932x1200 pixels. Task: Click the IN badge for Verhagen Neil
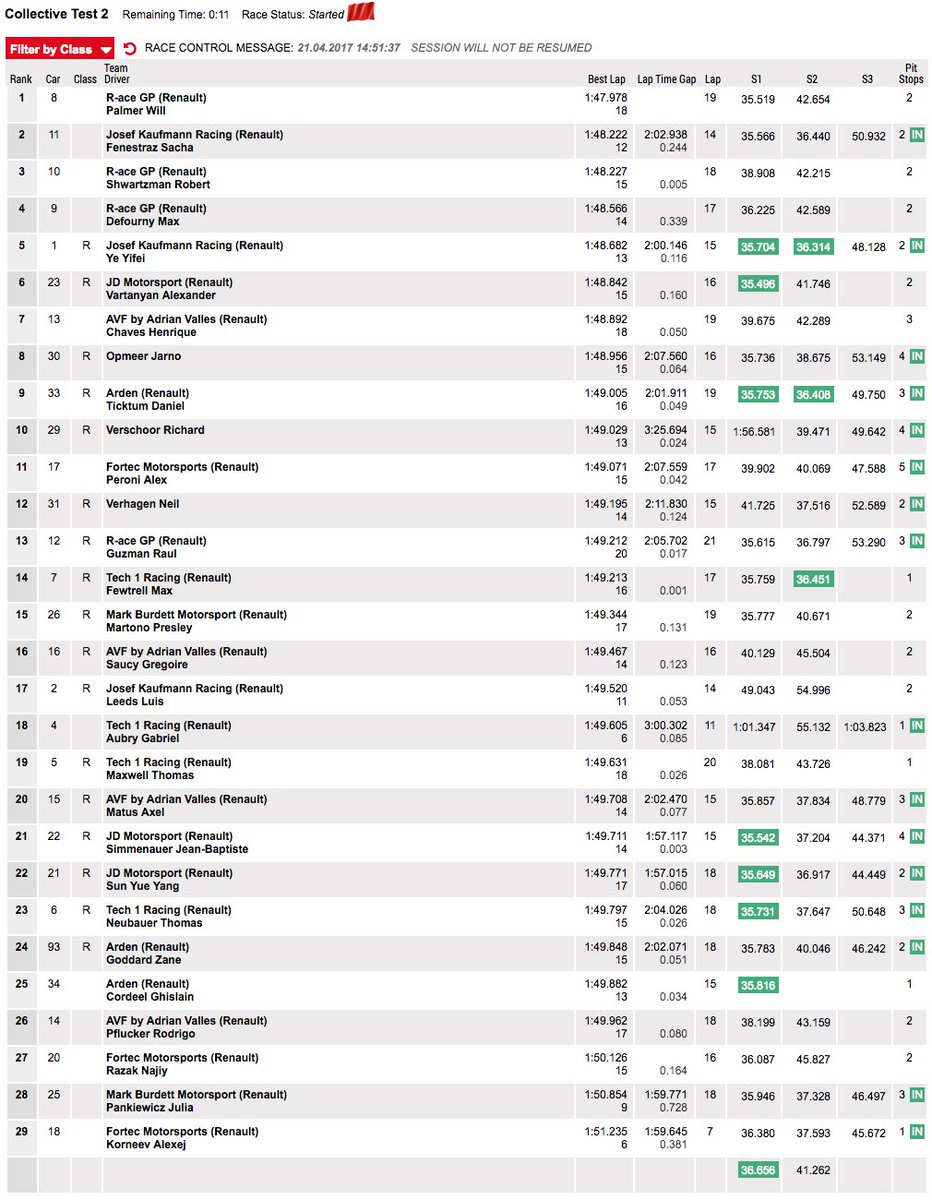tap(917, 504)
